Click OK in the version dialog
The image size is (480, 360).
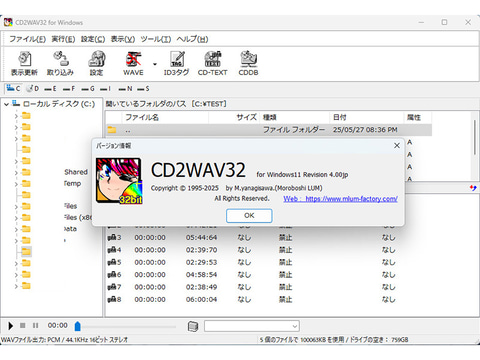pyautogui.click(x=249, y=216)
